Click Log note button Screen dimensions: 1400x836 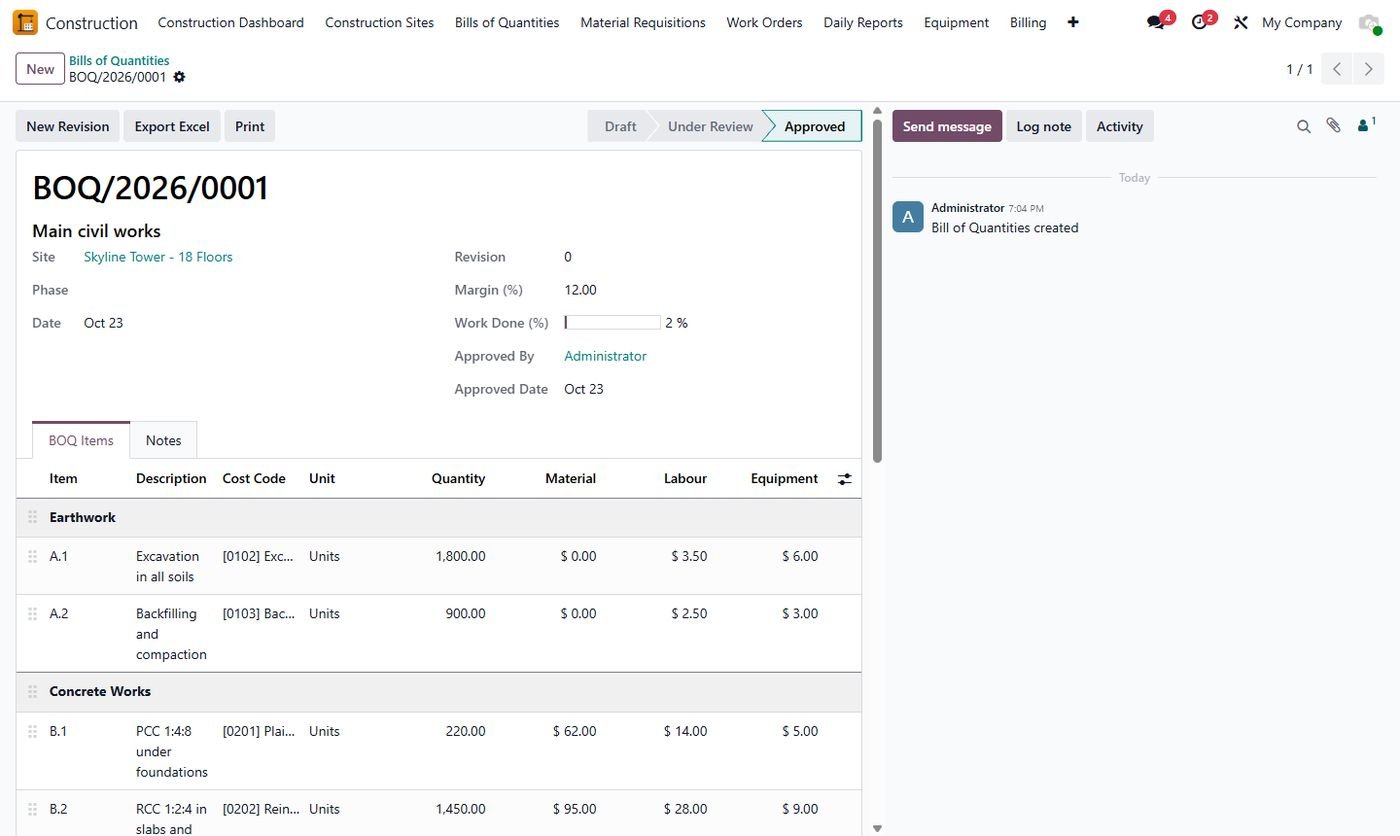coord(1043,126)
